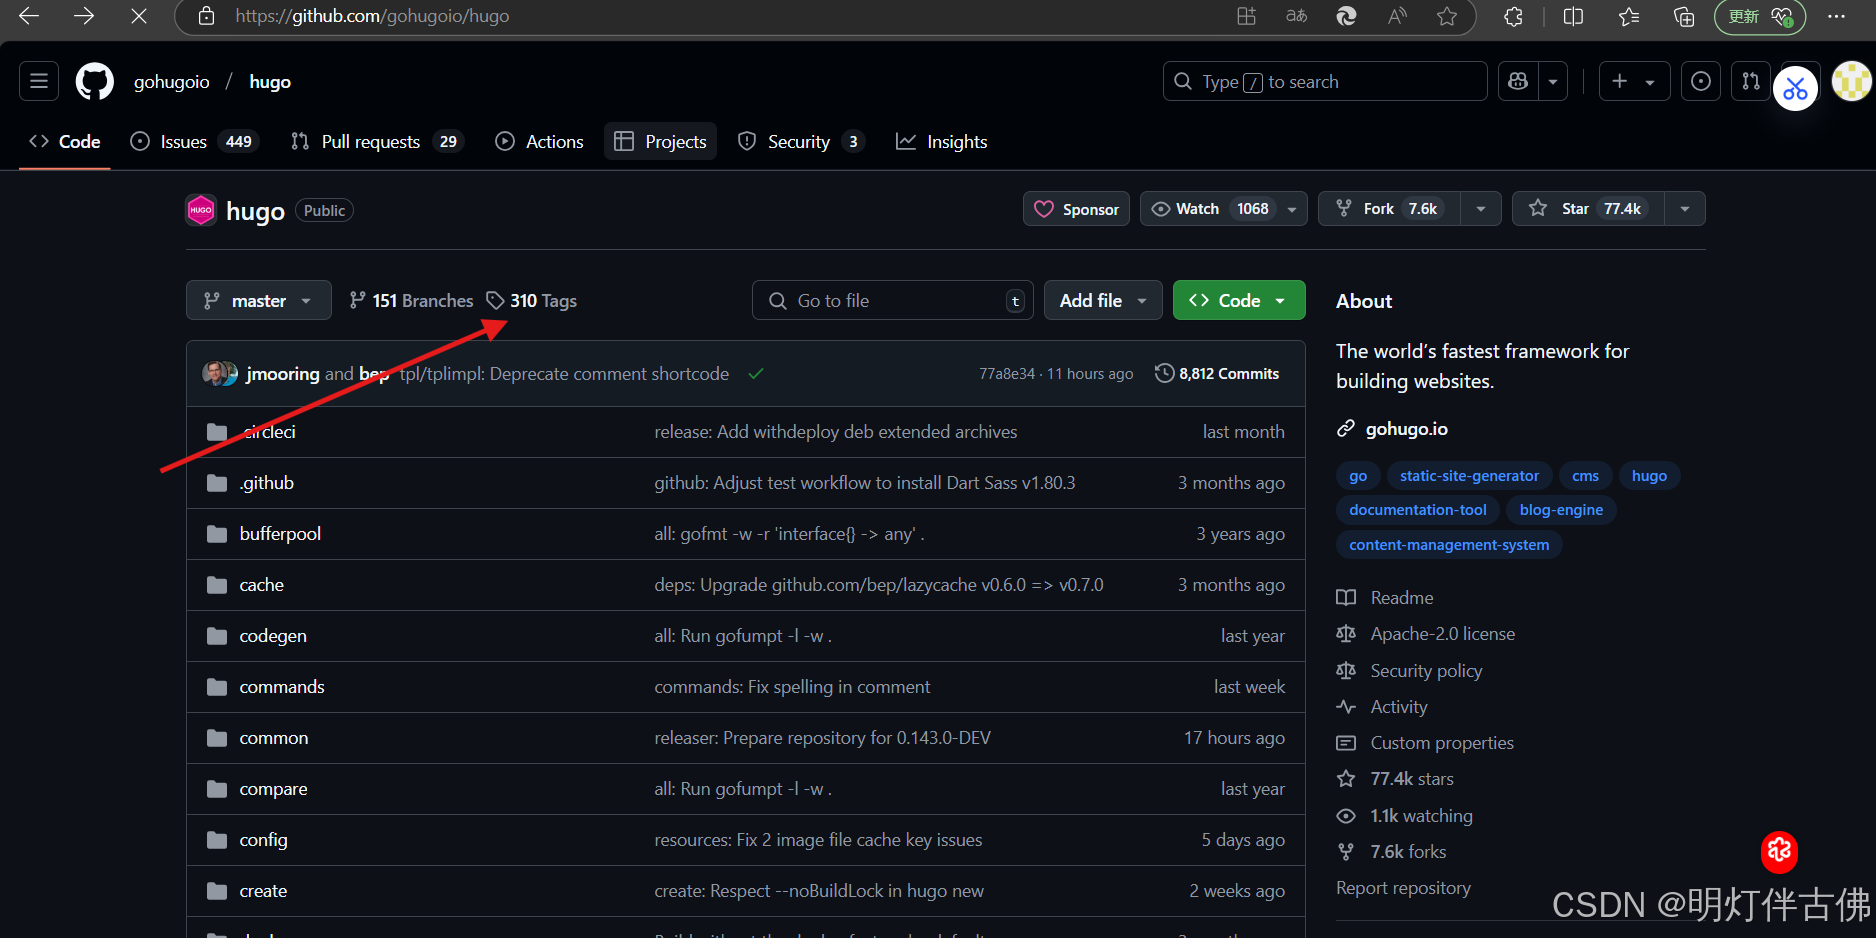Fork the hugo repository
This screenshot has height=938, width=1876.
click(1389, 209)
